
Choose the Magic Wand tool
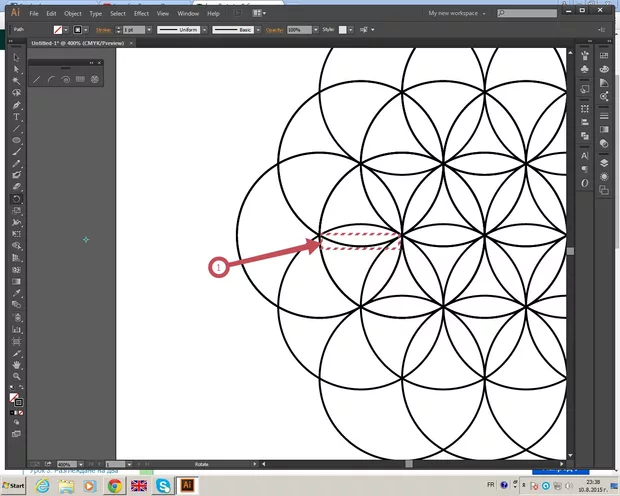[x=17, y=80]
